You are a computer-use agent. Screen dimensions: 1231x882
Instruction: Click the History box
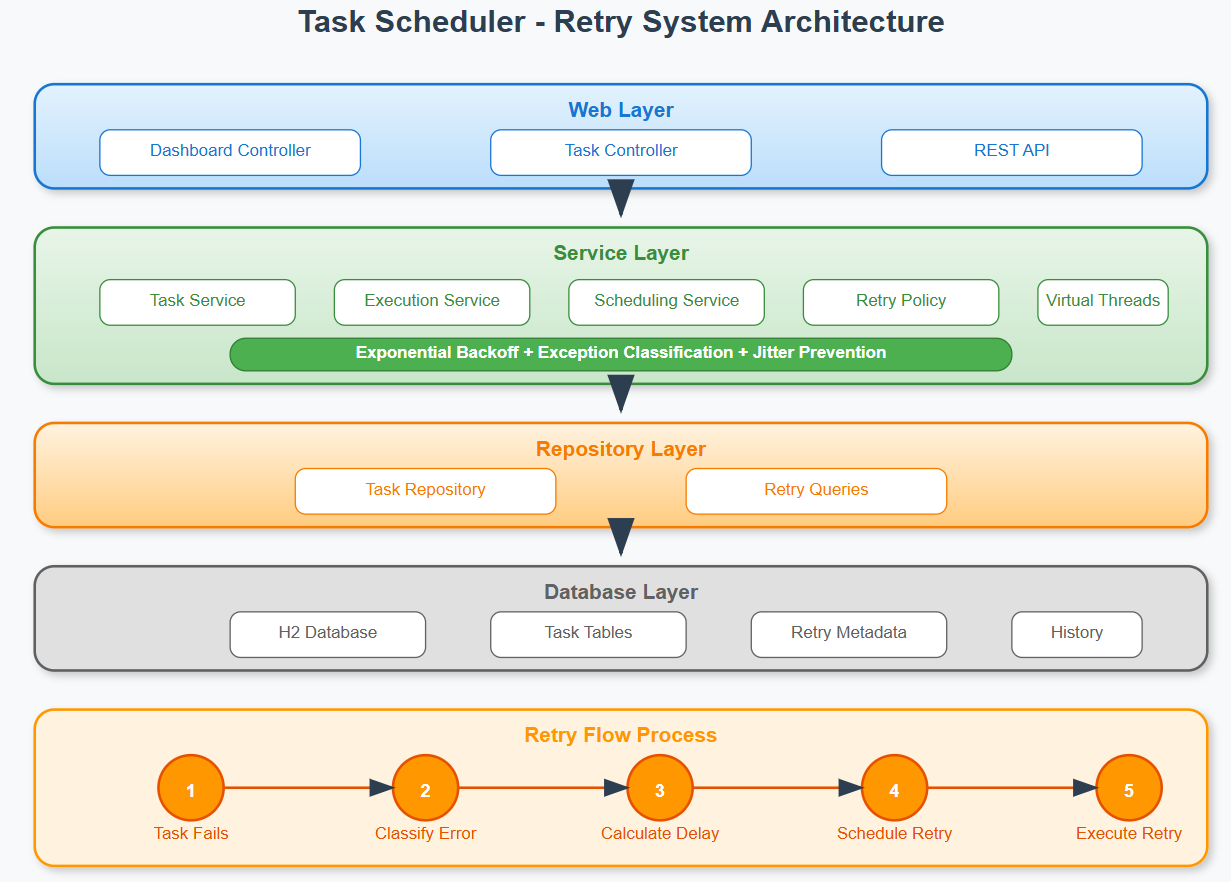[x=1077, y=634]
